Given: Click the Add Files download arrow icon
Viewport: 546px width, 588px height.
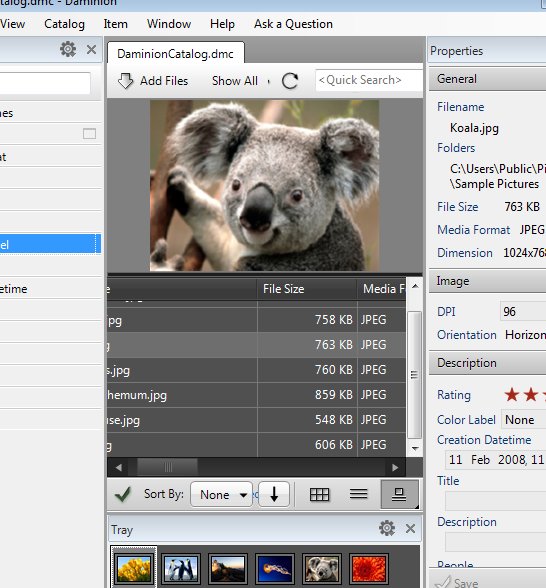Looking at the screenshot, I should (x=125, y=81).
